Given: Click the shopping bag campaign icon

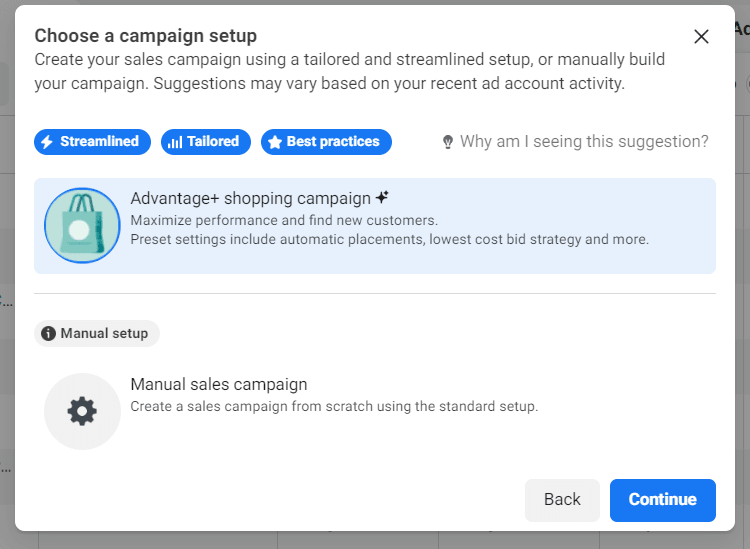Looking at the screenshot, I should [x=82, y=225].
